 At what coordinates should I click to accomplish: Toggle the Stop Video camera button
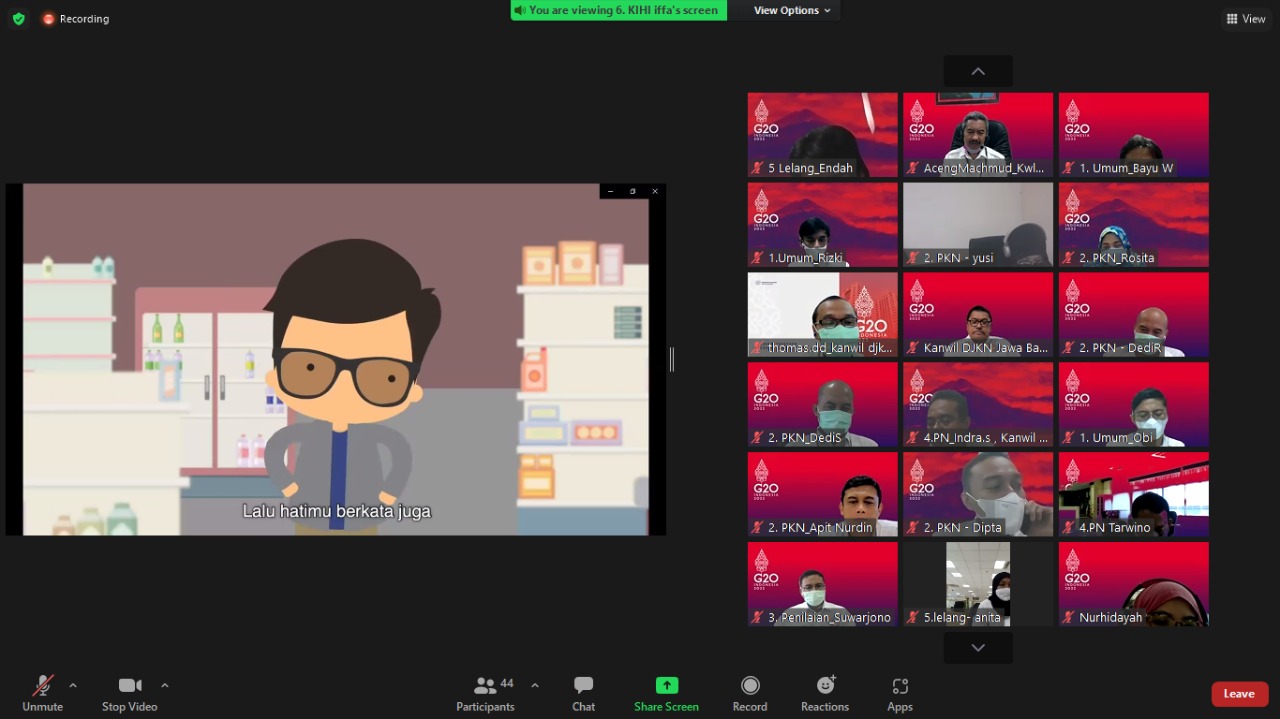pos(129,686)
